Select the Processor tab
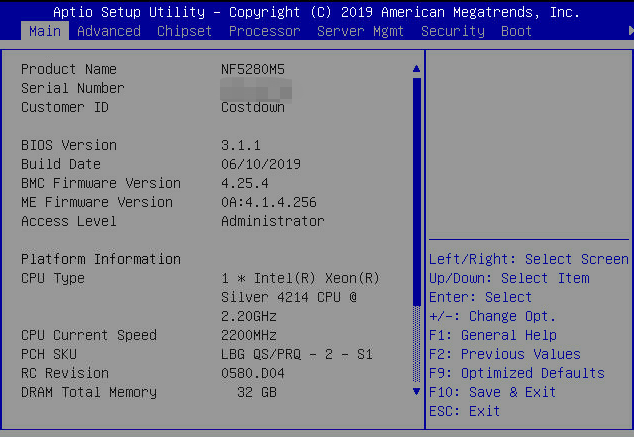The height and width of the screenshot is (437, 634). pos(264,31)
